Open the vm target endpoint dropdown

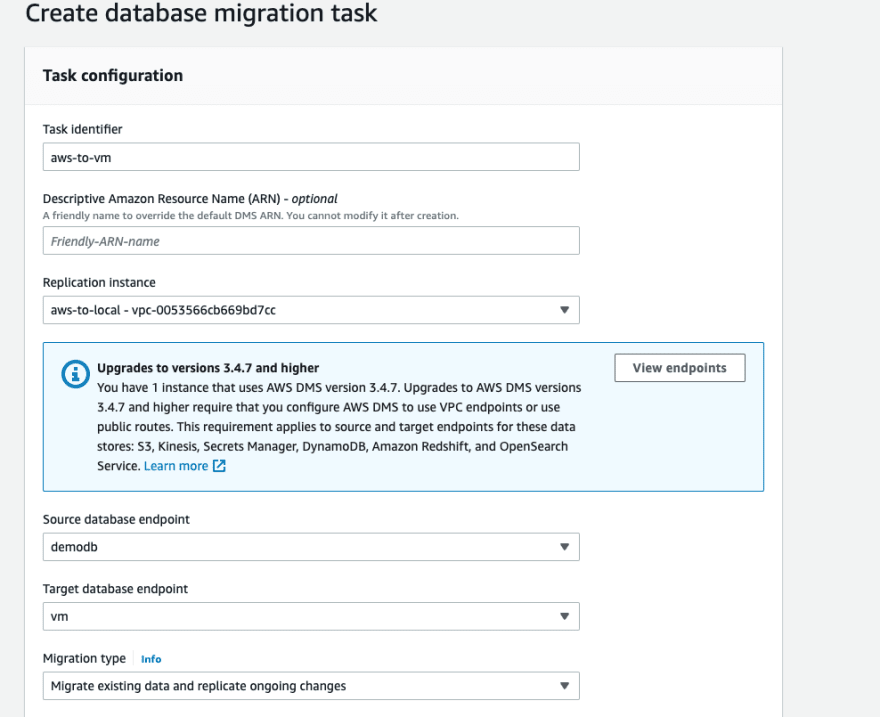click(x=311, y=616)
